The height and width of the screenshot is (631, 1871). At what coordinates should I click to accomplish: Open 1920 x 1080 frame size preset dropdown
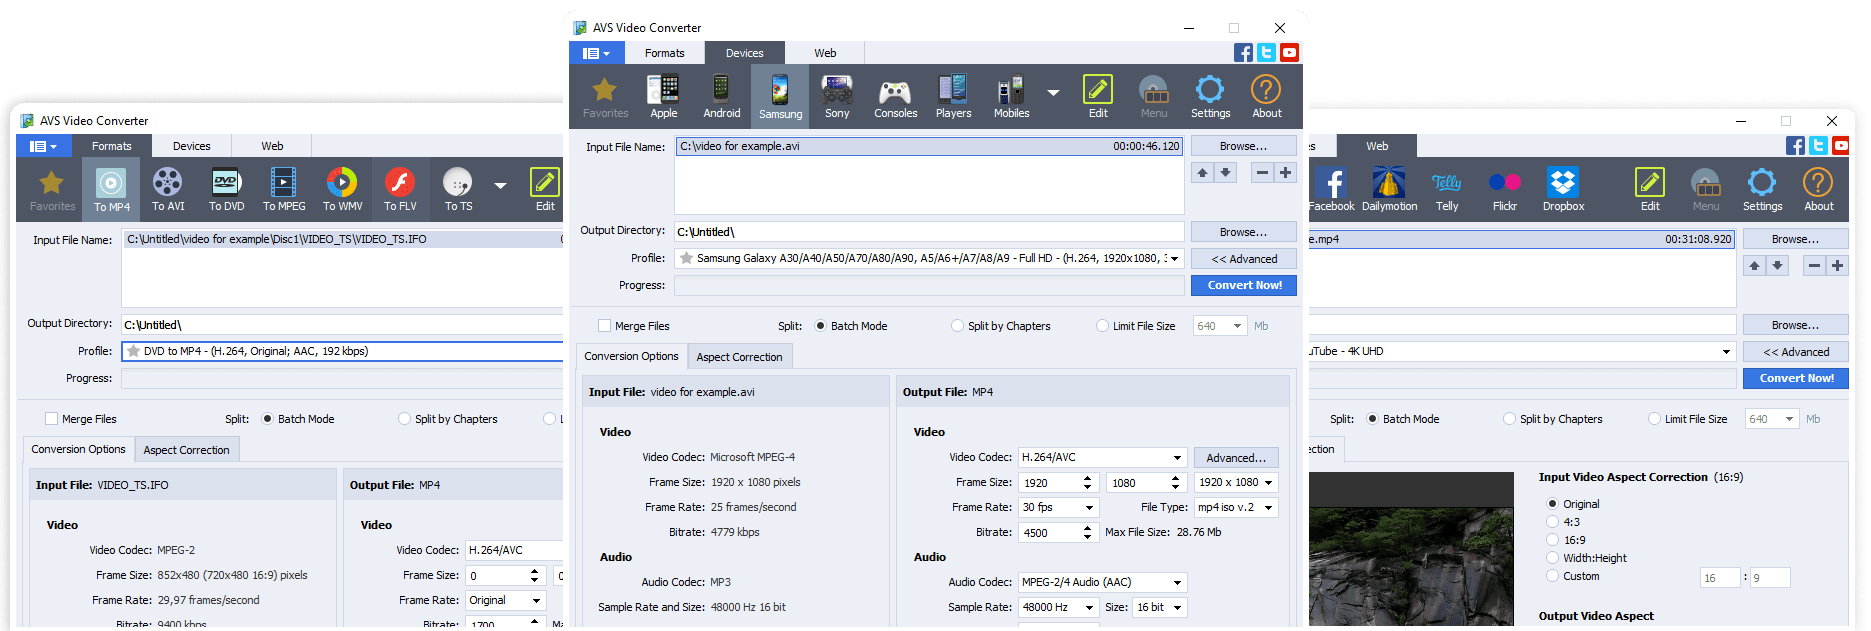1269,483
